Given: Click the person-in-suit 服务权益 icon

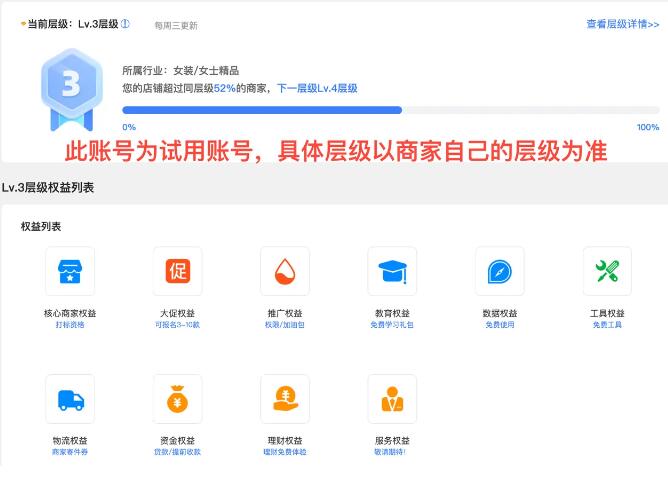Looking at the screenshot, I should pos(392,399).
